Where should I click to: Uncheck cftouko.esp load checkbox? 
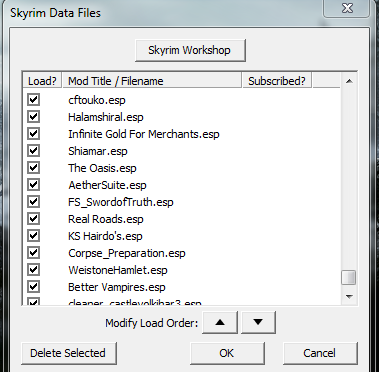click(33, 100)
